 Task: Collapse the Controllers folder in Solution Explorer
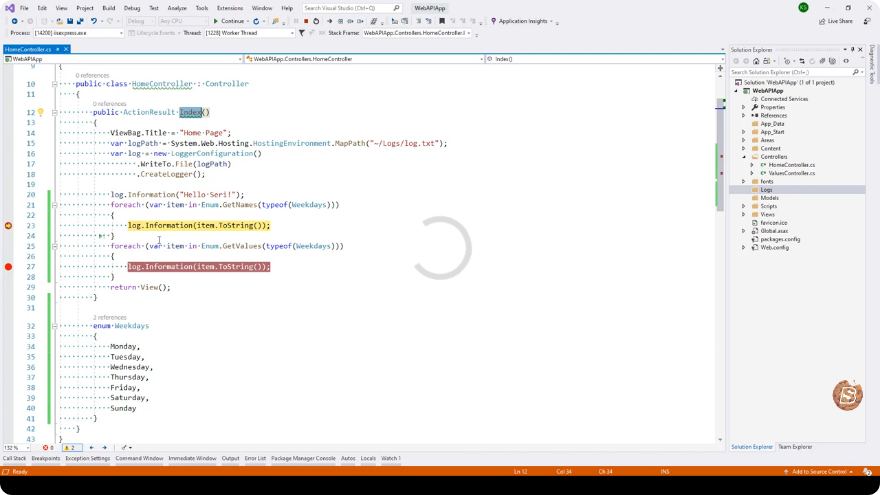744,157
